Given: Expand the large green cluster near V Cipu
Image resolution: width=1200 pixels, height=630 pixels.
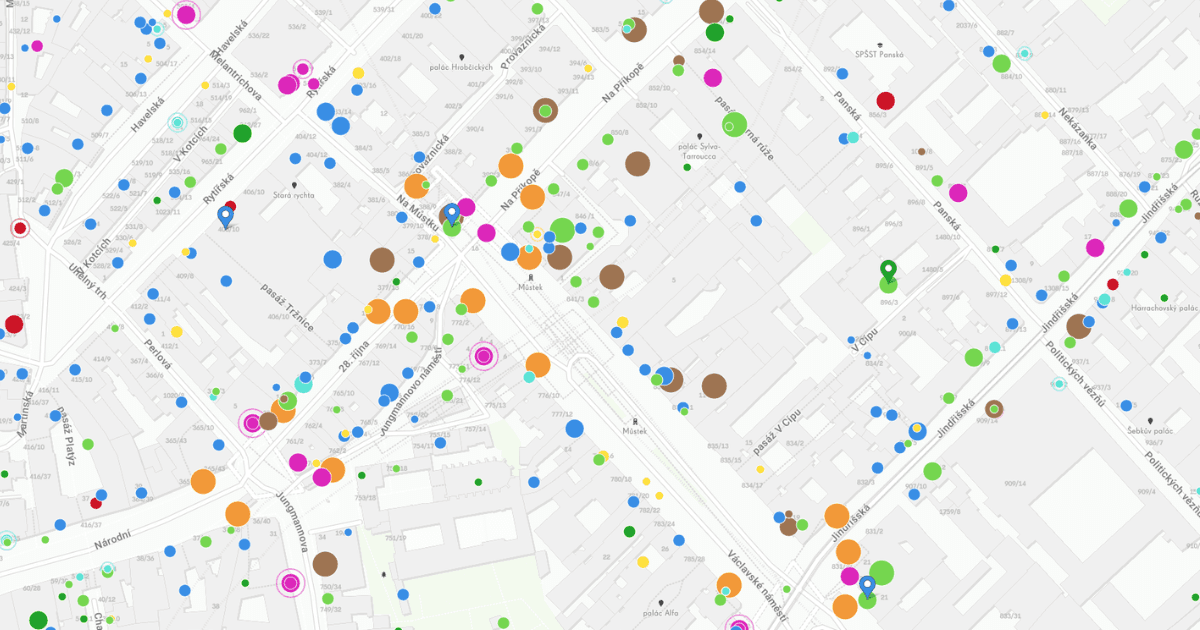Looking at the screenshot, I should click(975, 355).
